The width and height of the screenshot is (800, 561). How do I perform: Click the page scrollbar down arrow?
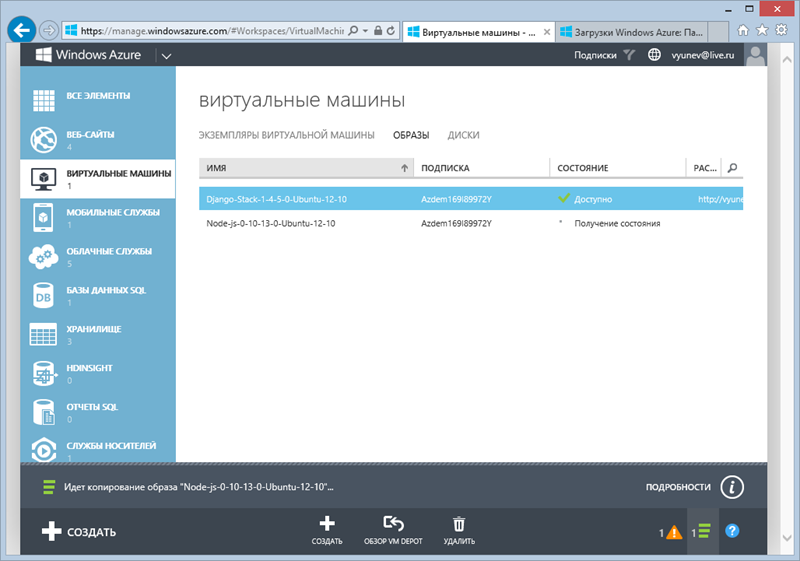point(787,538)
